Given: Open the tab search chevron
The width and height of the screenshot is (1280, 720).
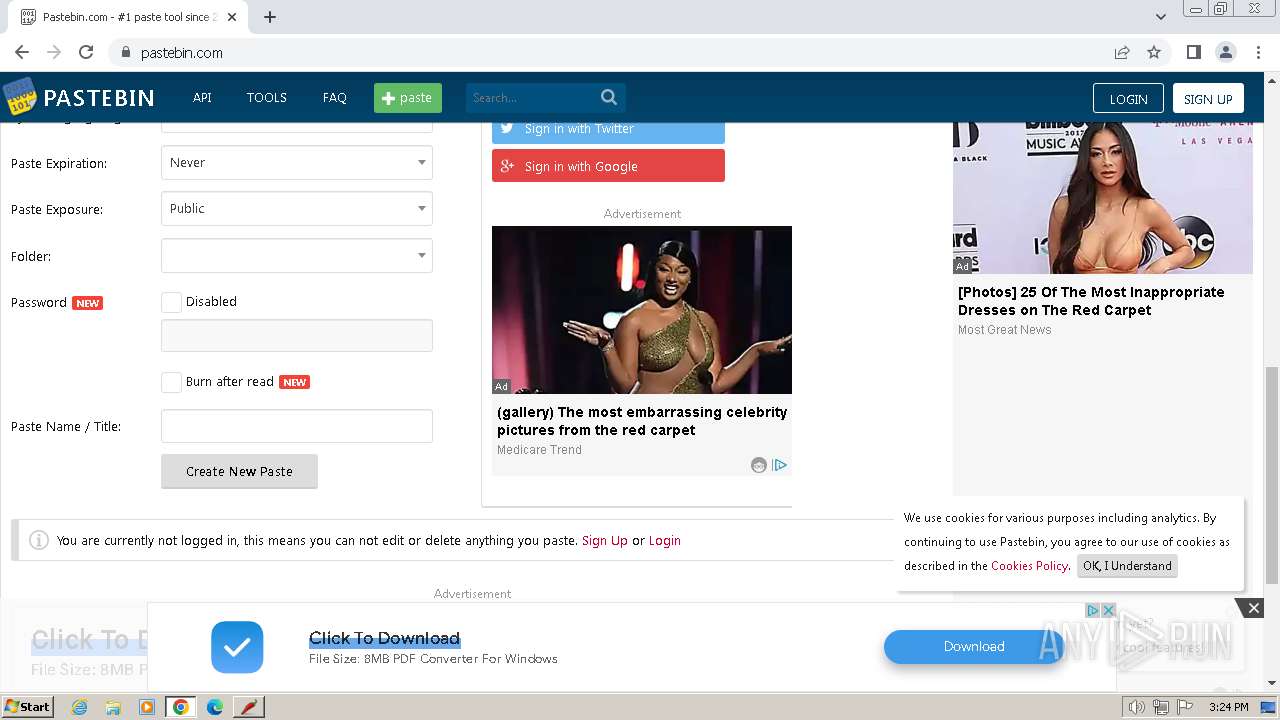Looking at the screenshot, I should pos(1161,17).
